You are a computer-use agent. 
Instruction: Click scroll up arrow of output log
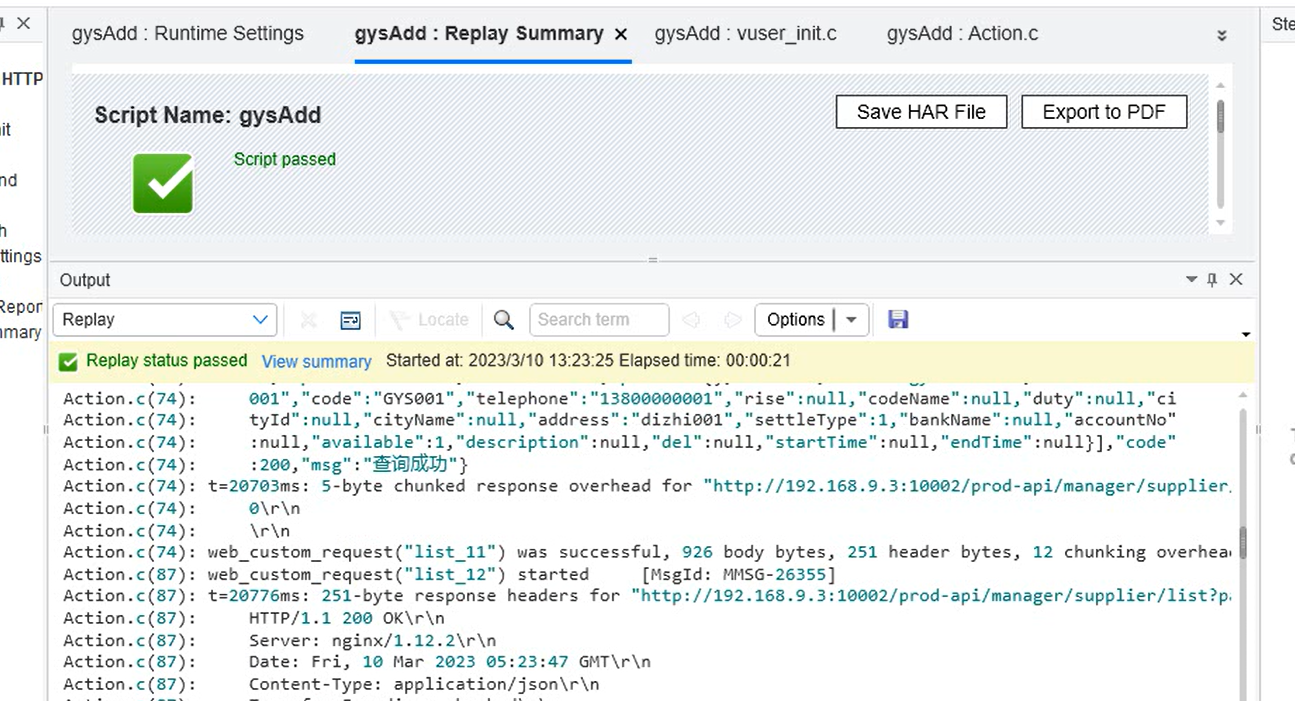(1243, 394)
